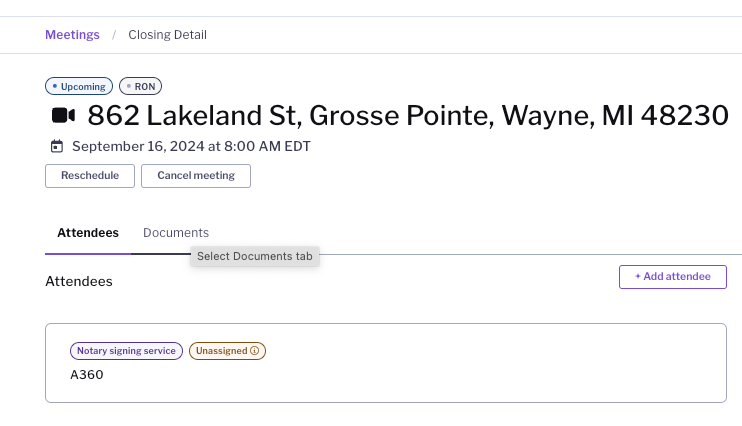Click the dot icon in the RON badge

coord(128,87)
